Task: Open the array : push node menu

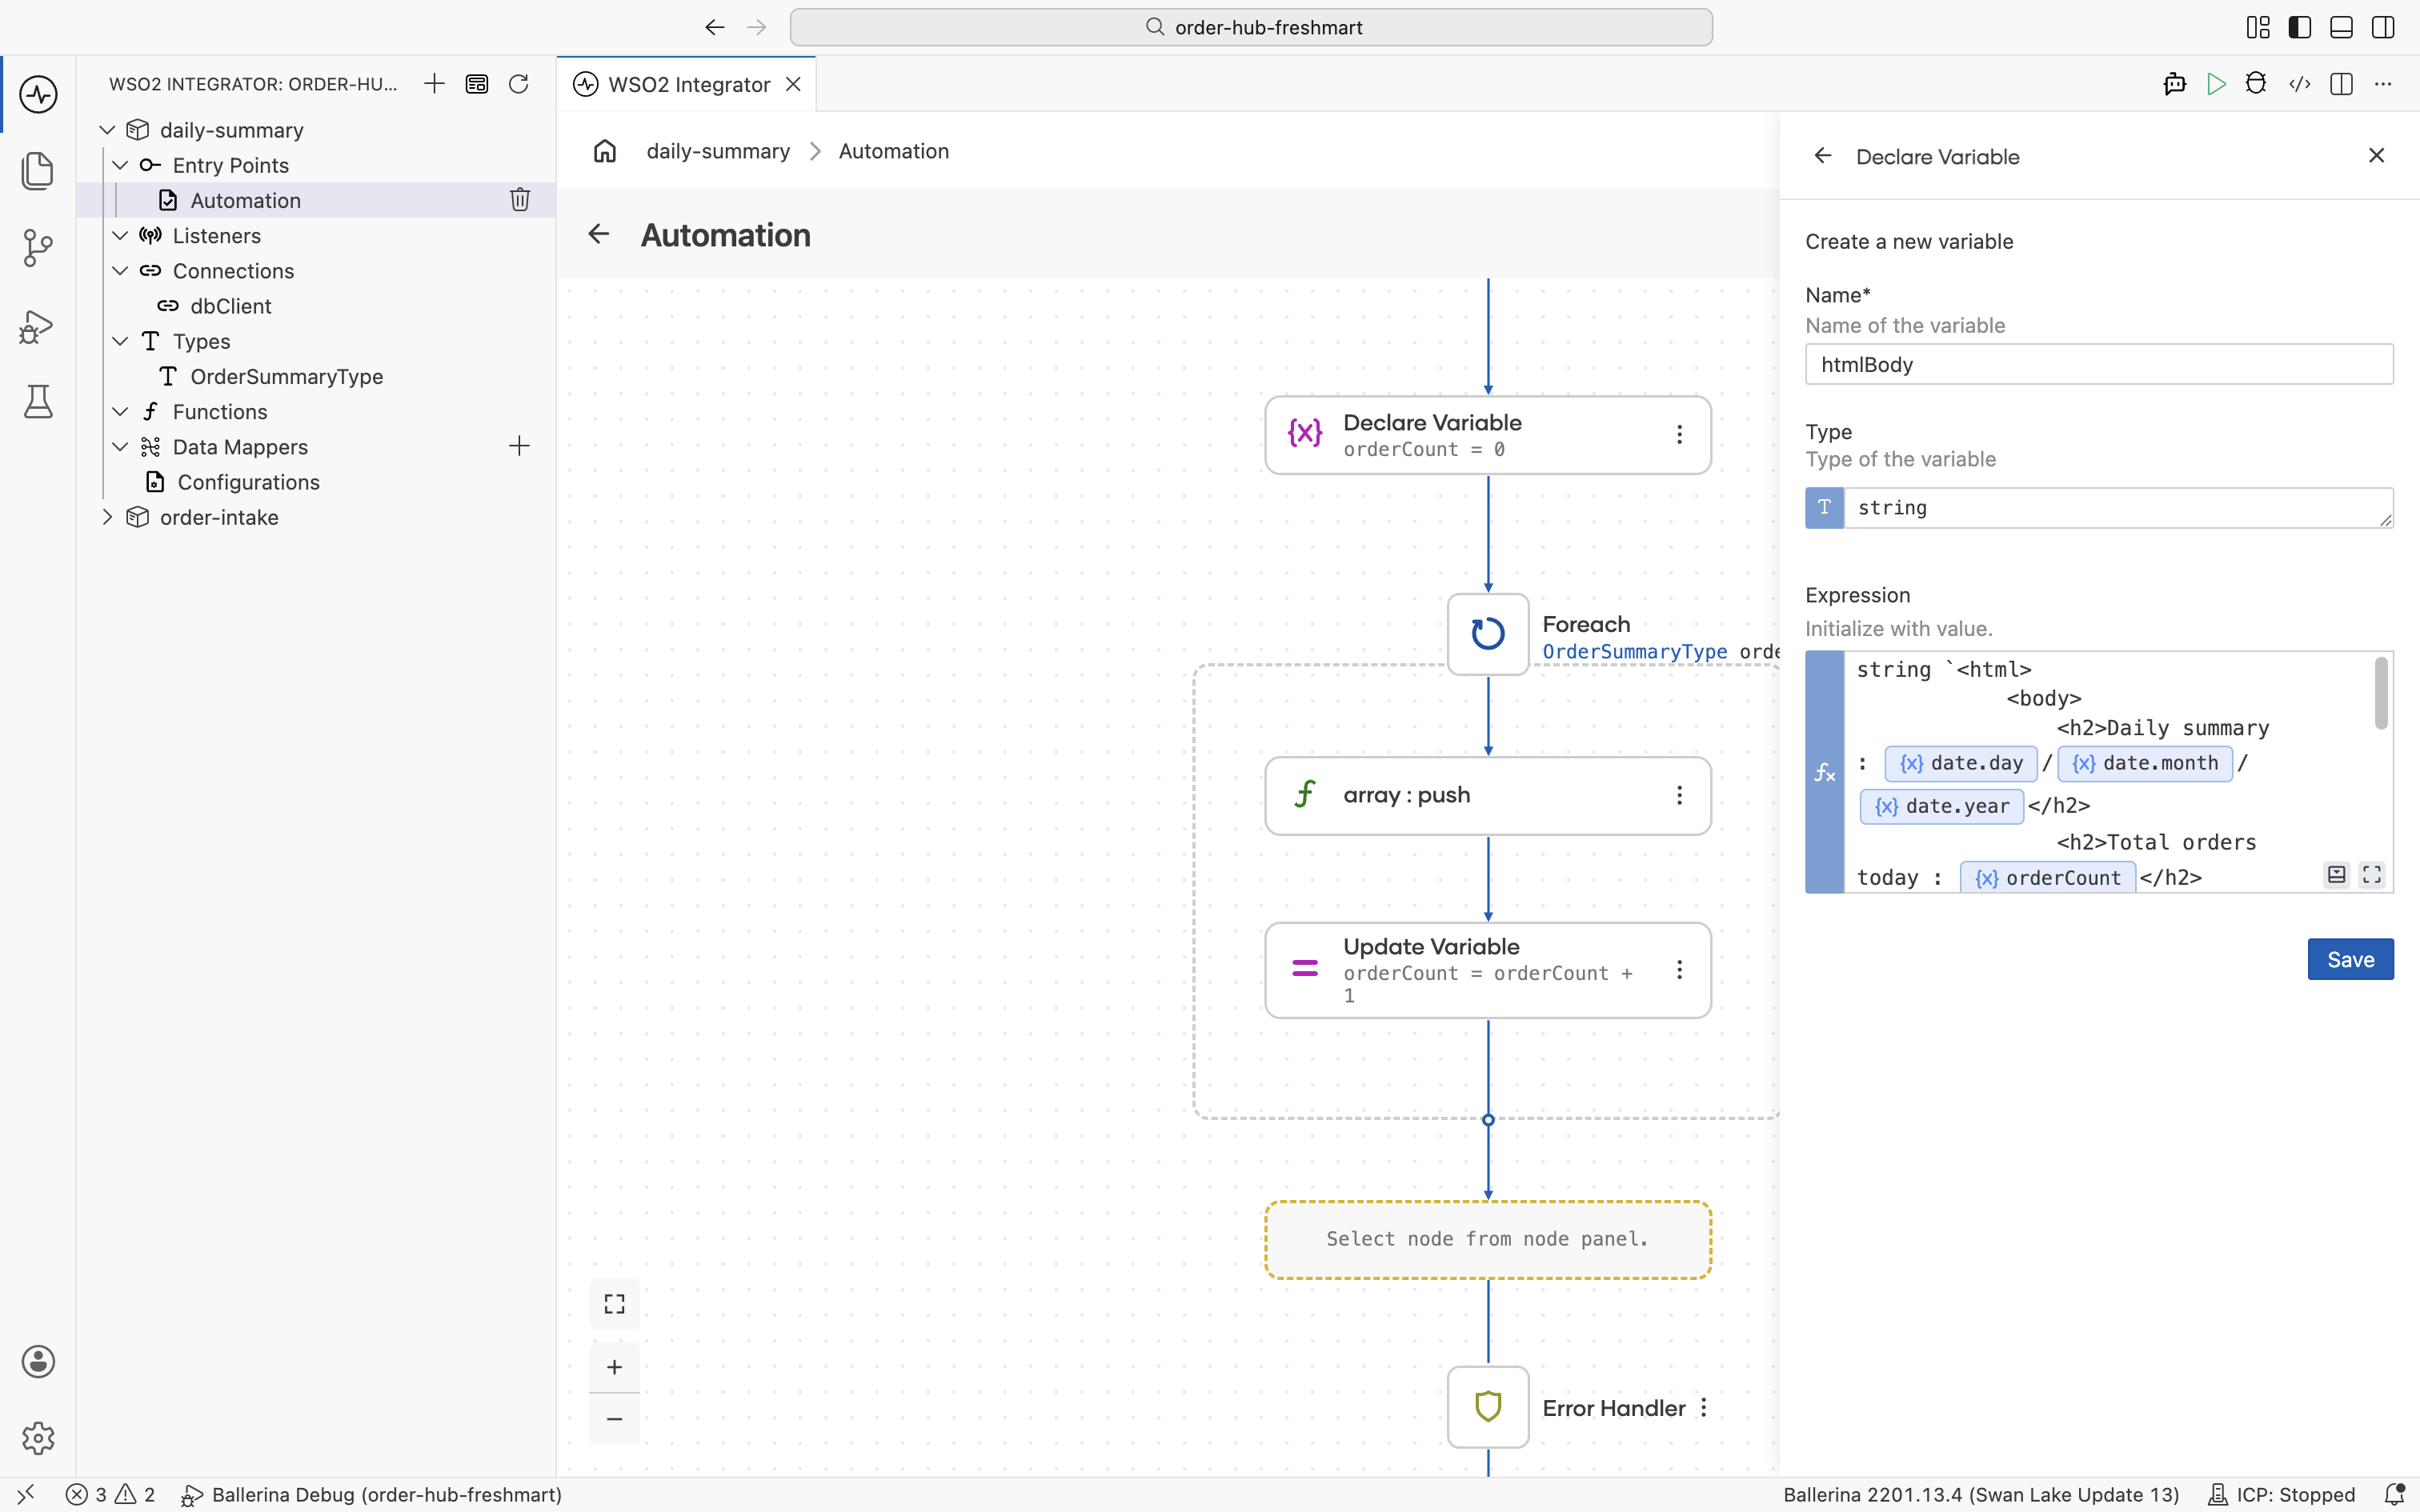Action: (1679, 795)
